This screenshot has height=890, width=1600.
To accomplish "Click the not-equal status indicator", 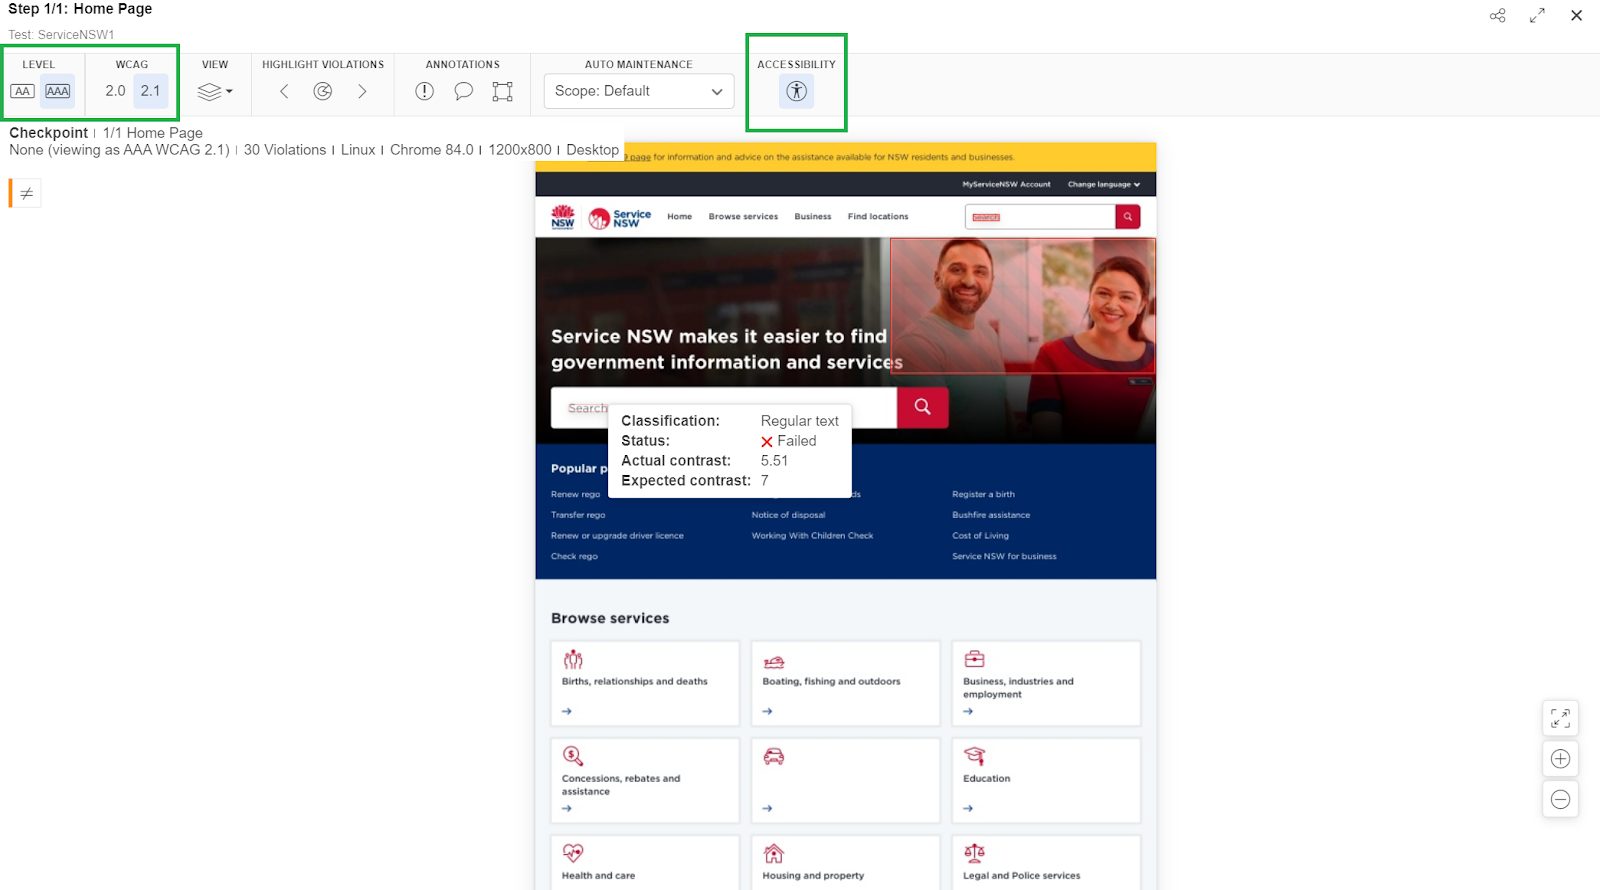I will coord(27,193).
